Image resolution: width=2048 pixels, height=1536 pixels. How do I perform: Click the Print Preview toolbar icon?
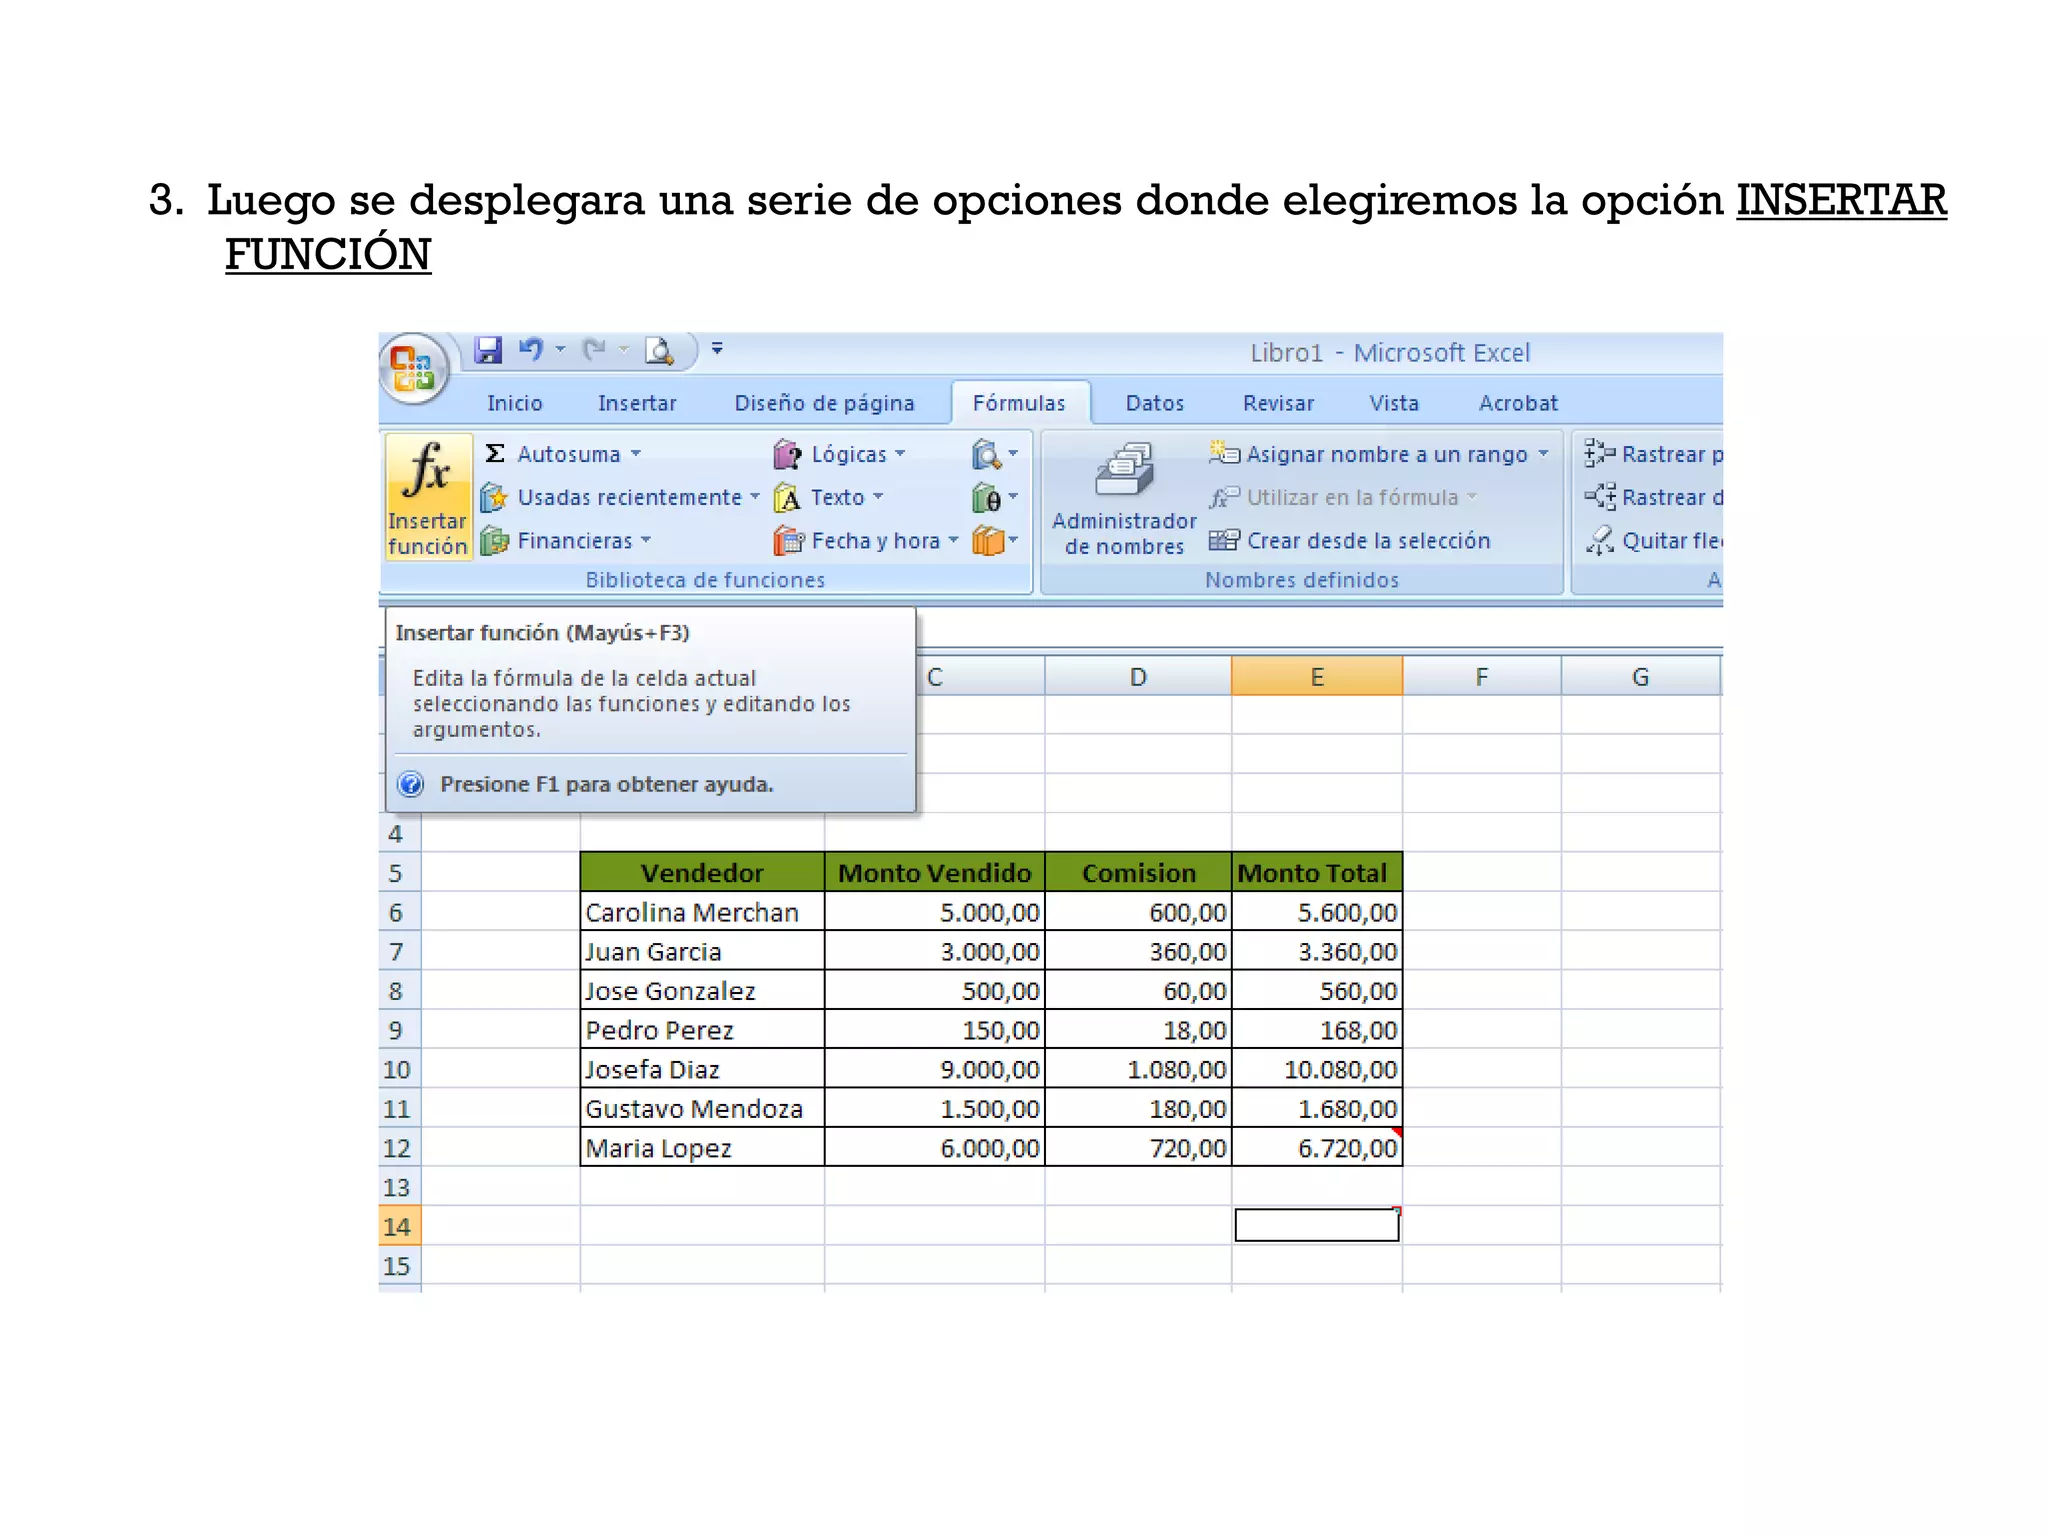click(659, 350)
